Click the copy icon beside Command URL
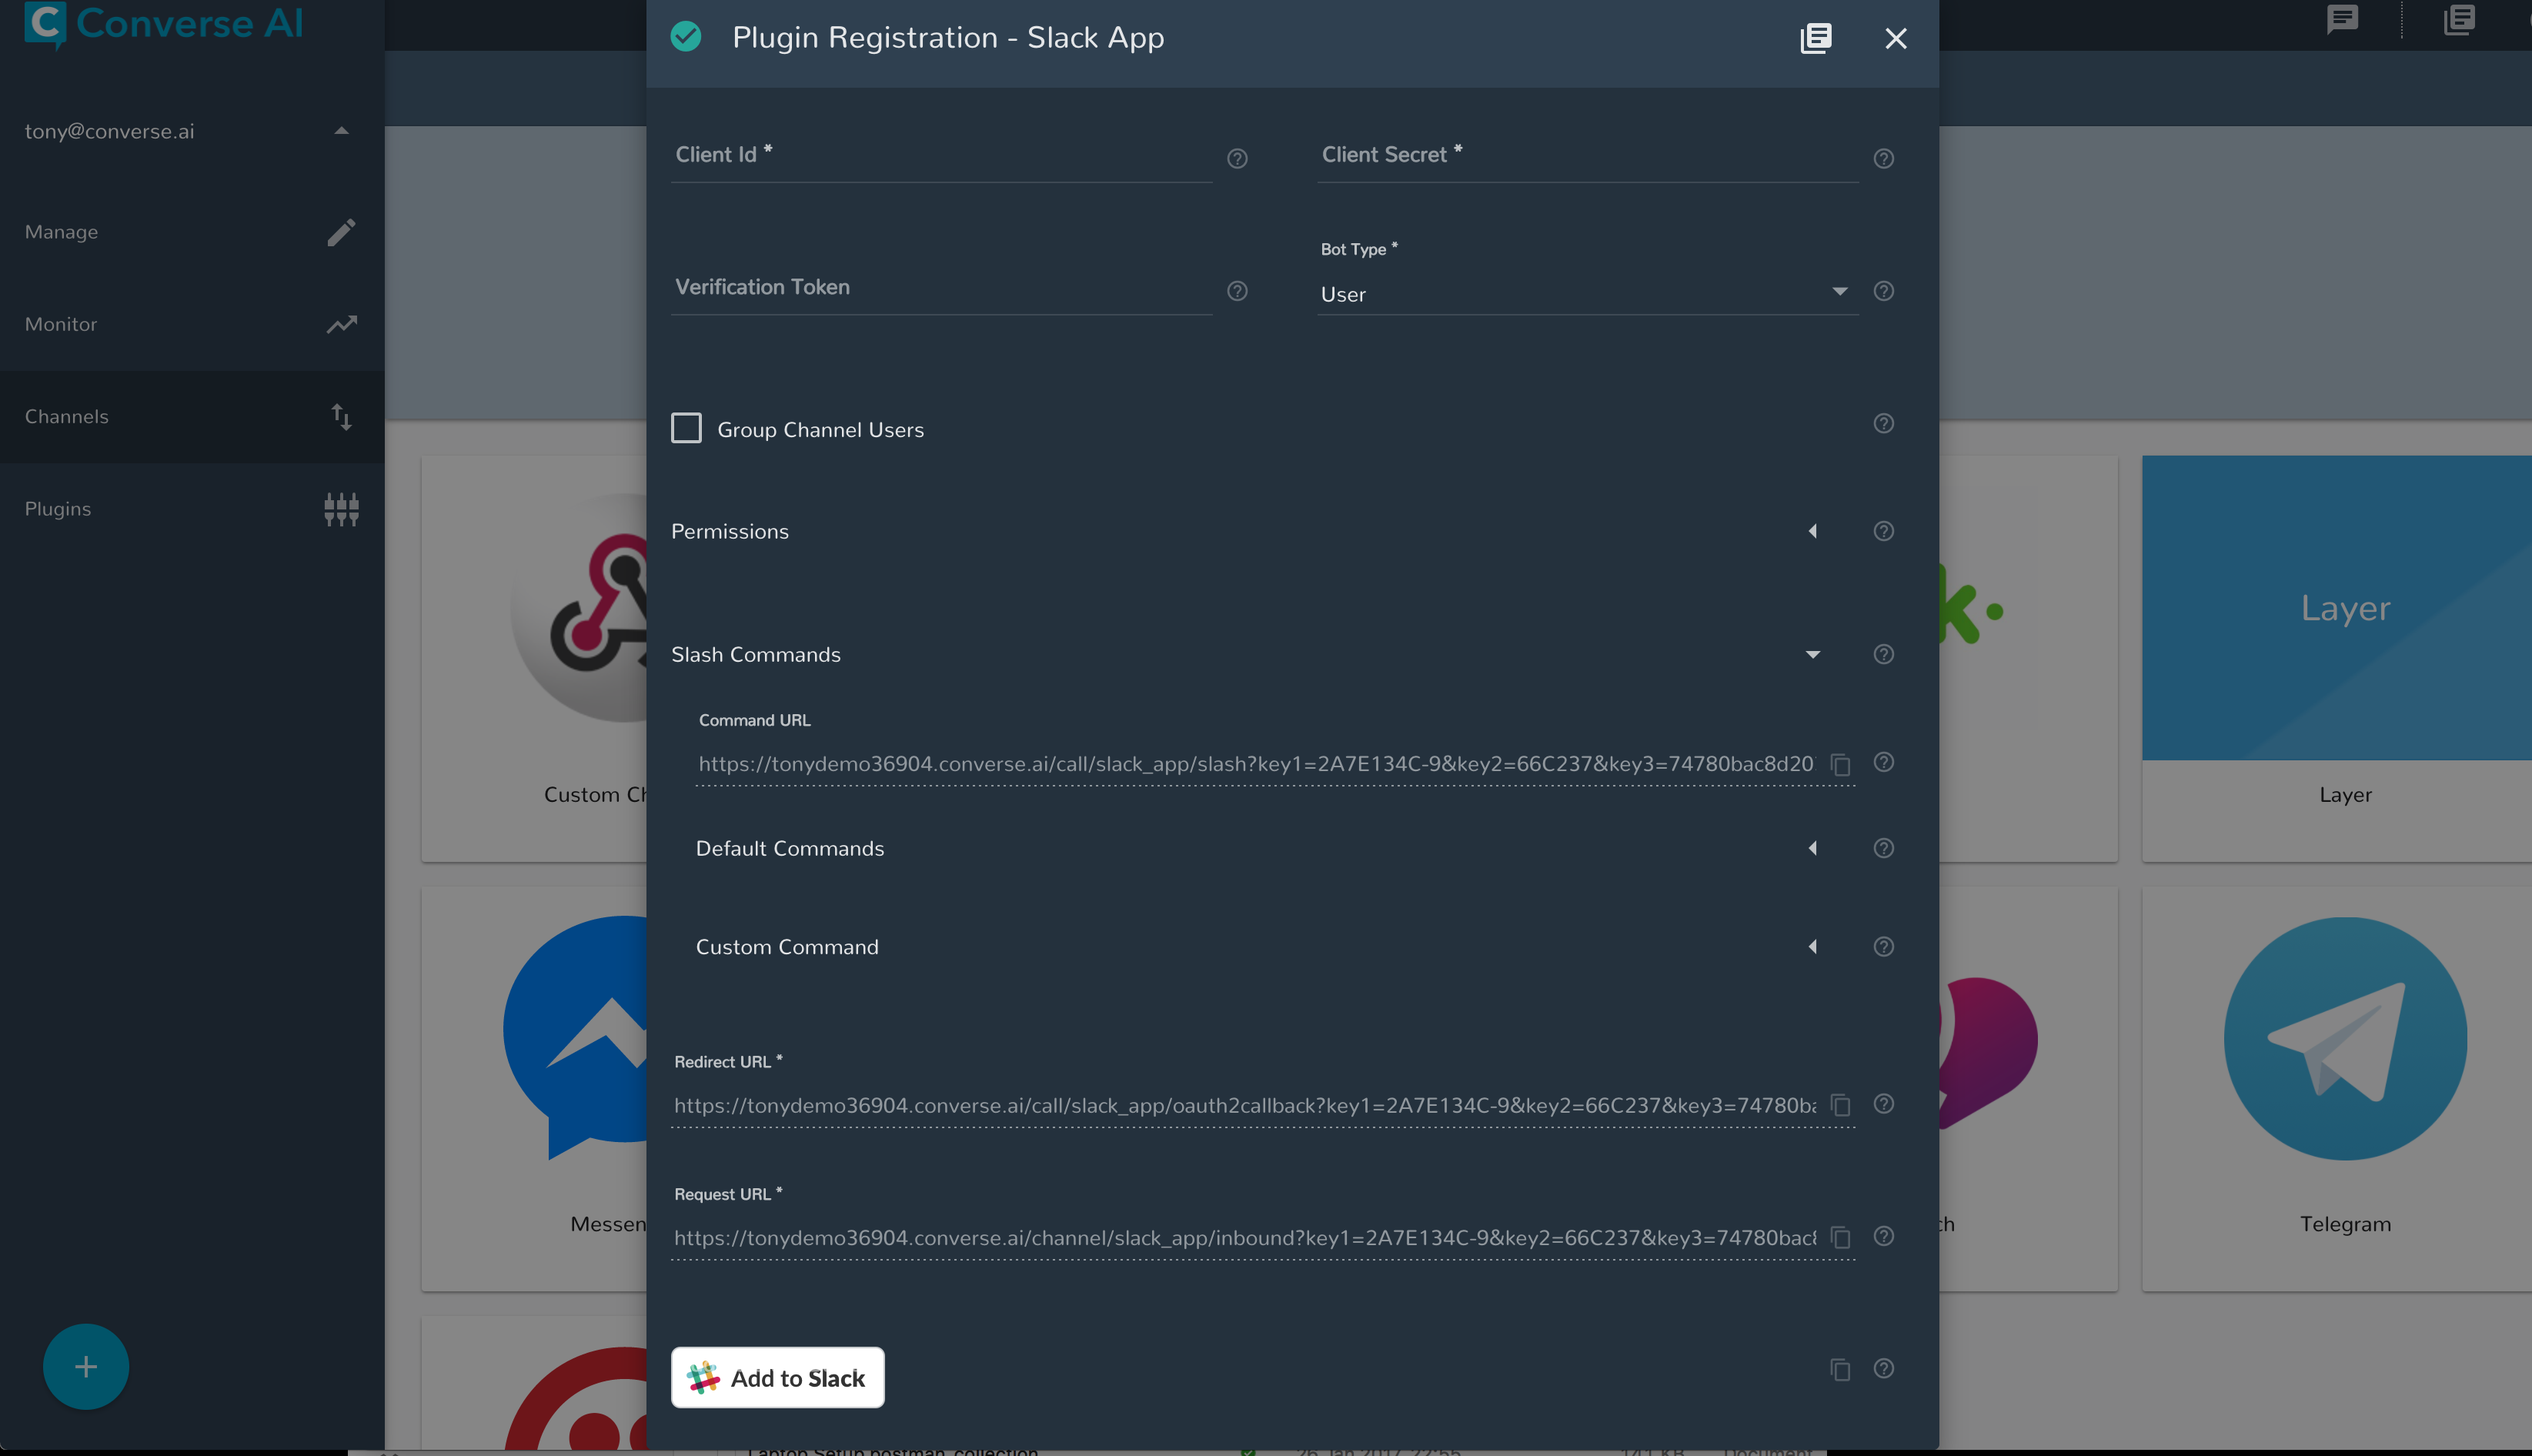 click(x=1840, y=765)
